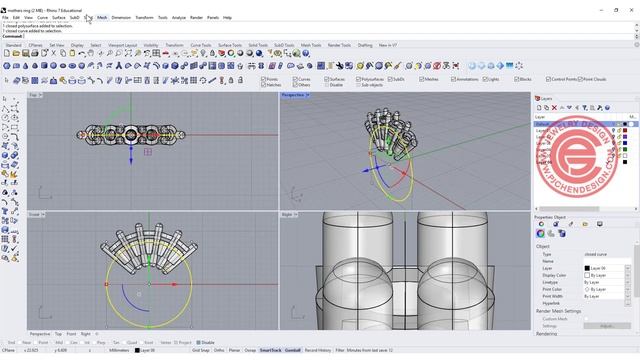The width and height of the screenshot is (640, 360).
Task: Click the Adjust button under Render Mesh Settings
Action: pos(607,326)
